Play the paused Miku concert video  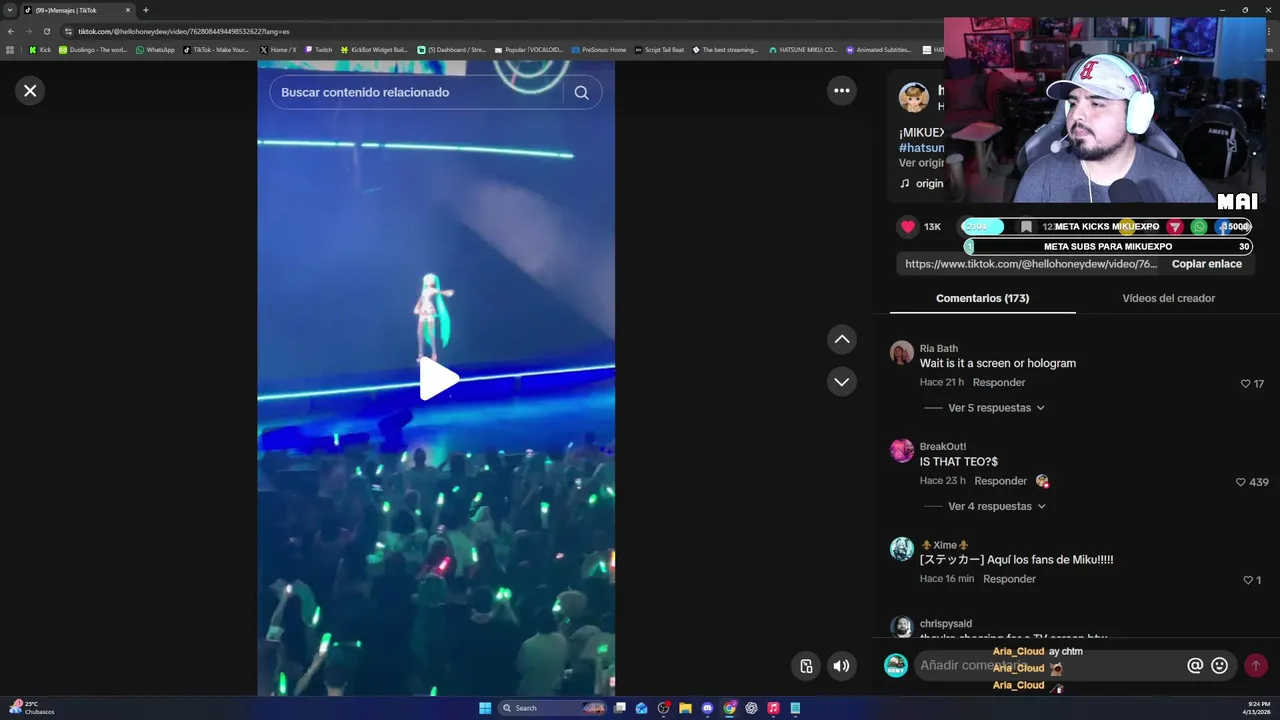click(437, 379)
